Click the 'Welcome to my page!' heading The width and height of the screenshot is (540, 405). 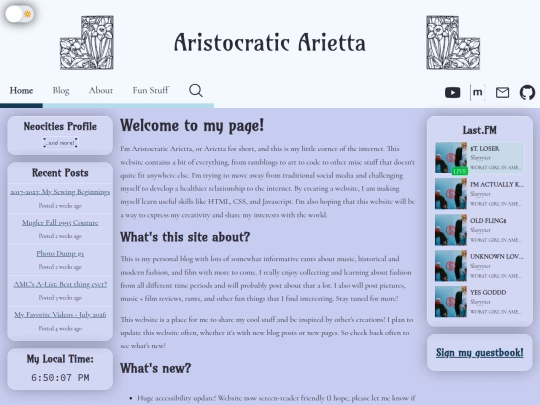point(192,125)
